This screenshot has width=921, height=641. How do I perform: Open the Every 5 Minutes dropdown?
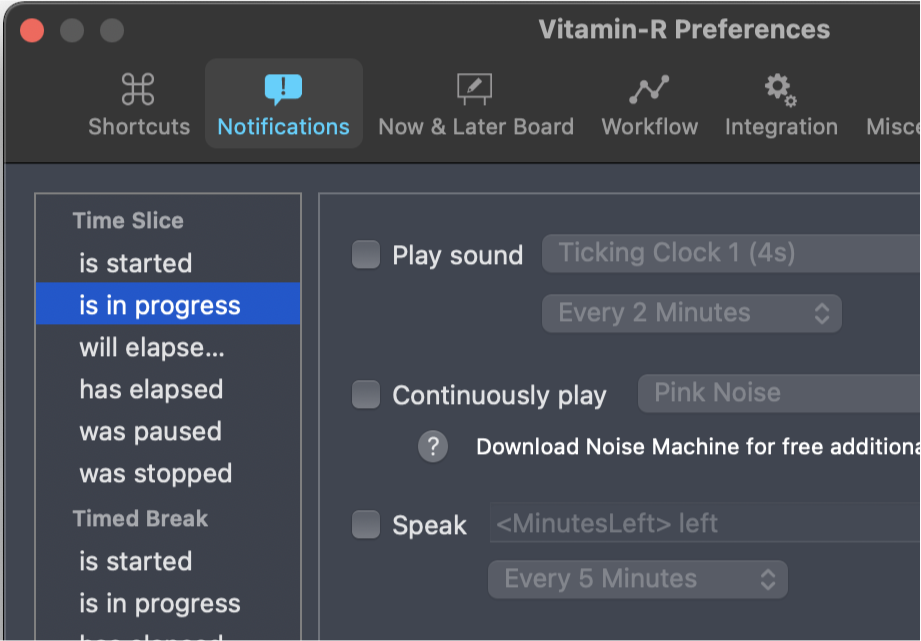[x=637, y=579]
